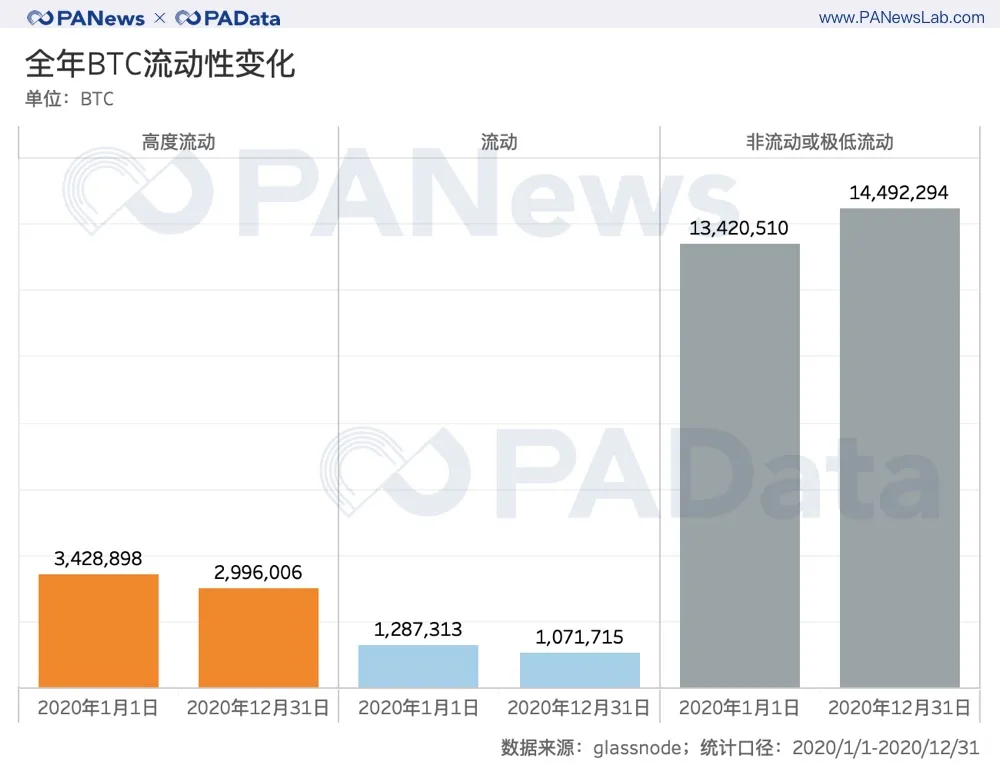Click the 2020年1月1日 label under 流动 section

[418, 707]
